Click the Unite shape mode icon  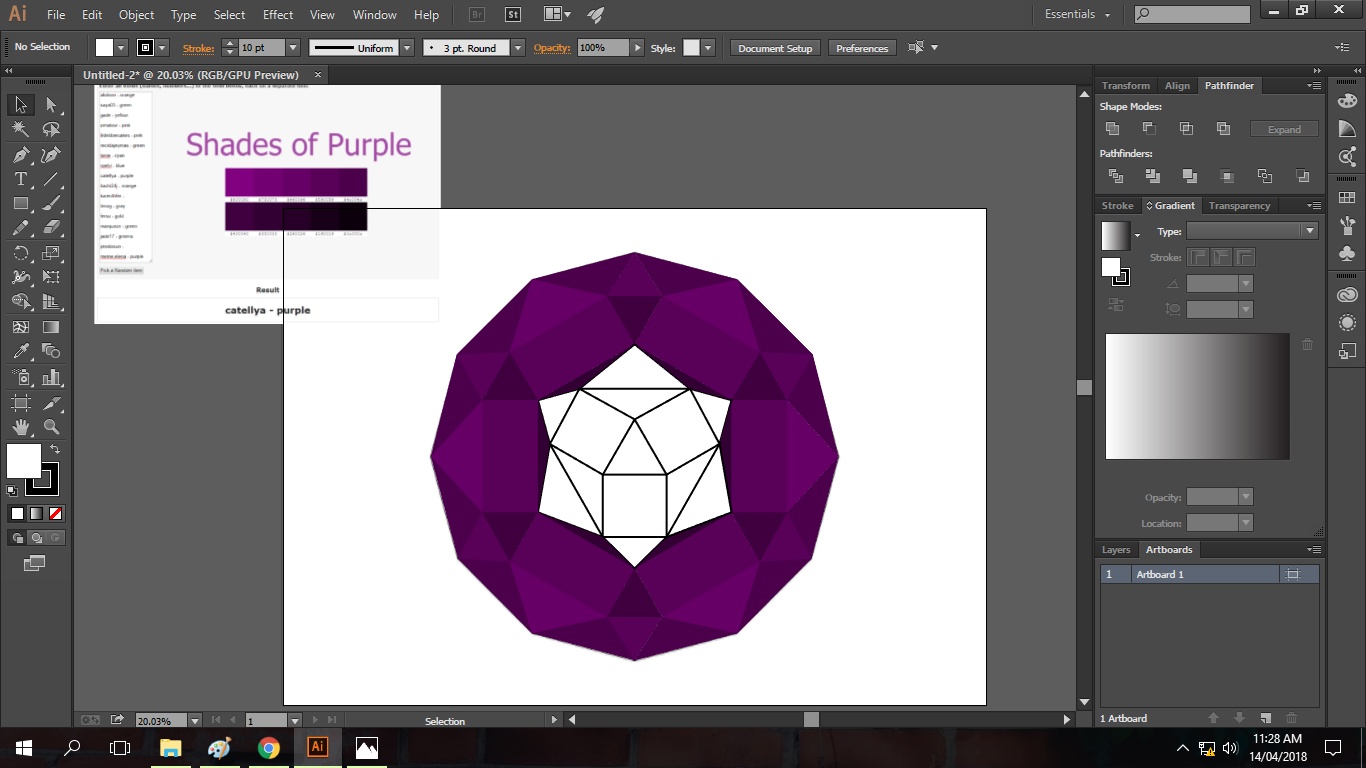(x=1112, y=129)
